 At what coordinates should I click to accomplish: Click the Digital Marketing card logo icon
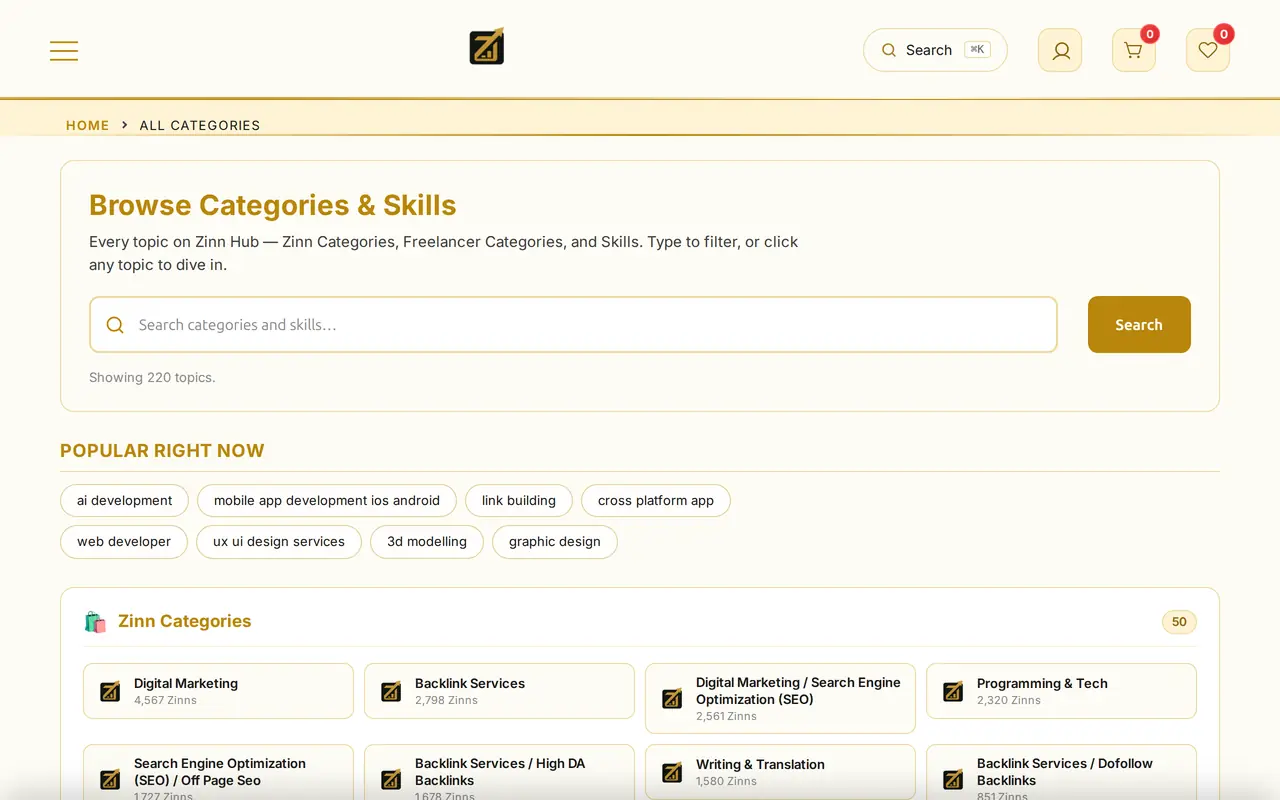point(110,691)
